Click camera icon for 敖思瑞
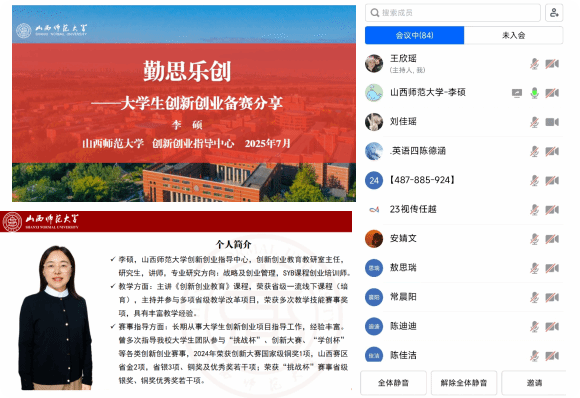Viewport: 580px width, 398px height. (x=552, y=268)
